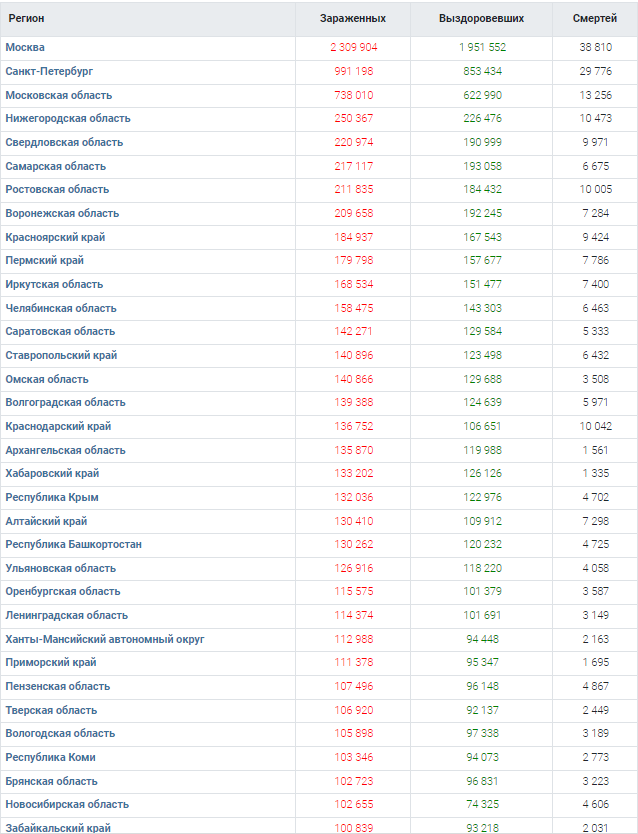Click the Зараженных column header
Viewport: 638px width, 834px height.
[x=353, y=19]
